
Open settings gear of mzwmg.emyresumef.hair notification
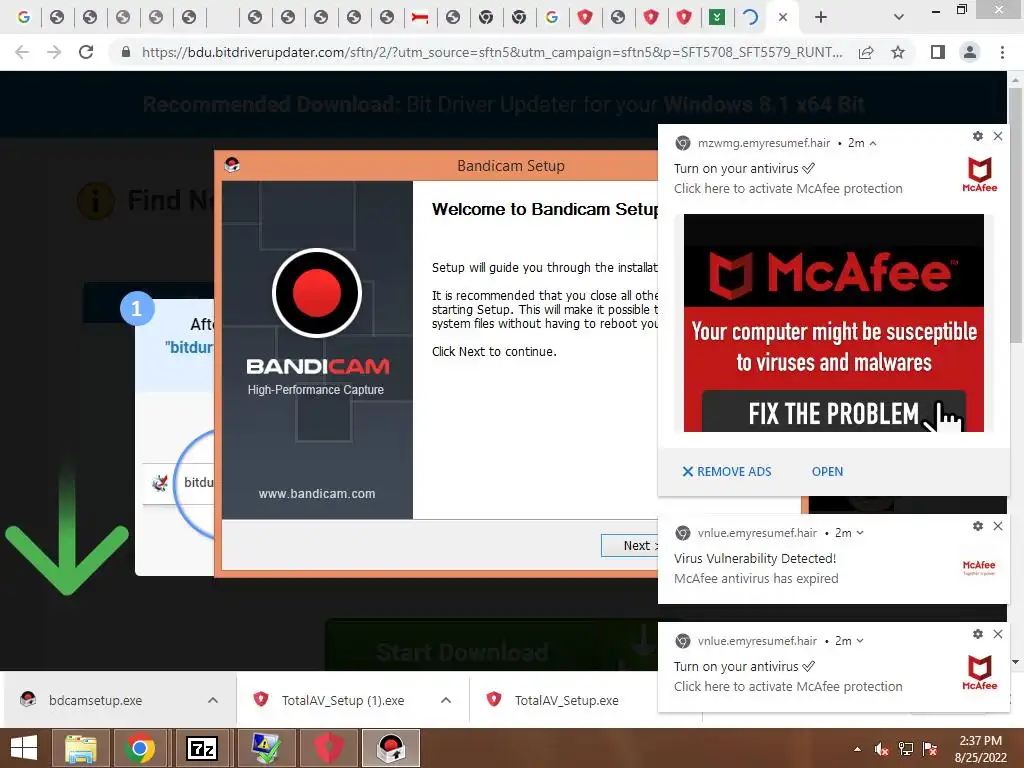[x=978, y=136]
